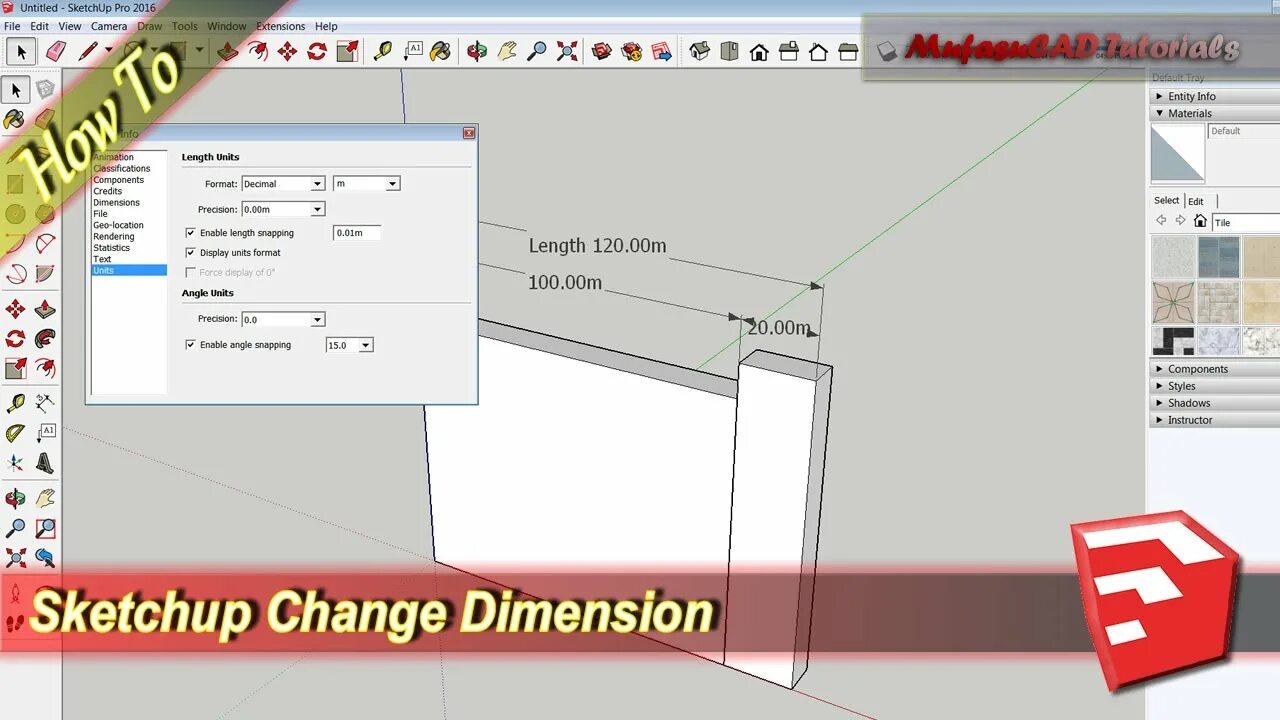Activate the Orbit tool in top toolbar
This screenshot has height=720, width=1280.
[x=477, y=51]
